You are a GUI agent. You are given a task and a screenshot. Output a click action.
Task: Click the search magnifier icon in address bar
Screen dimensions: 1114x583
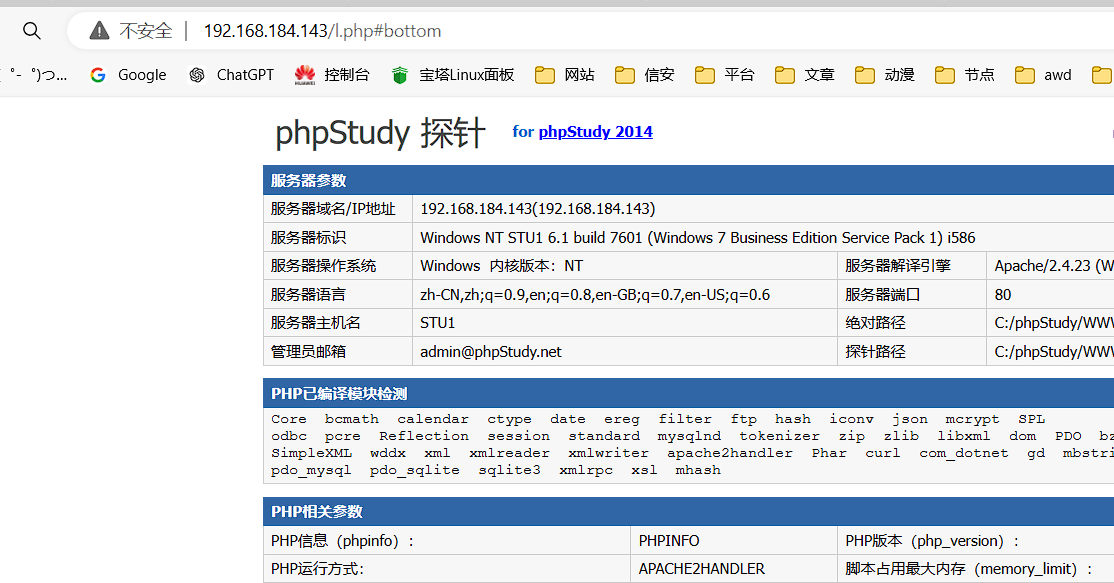click(x=31, y=31)
